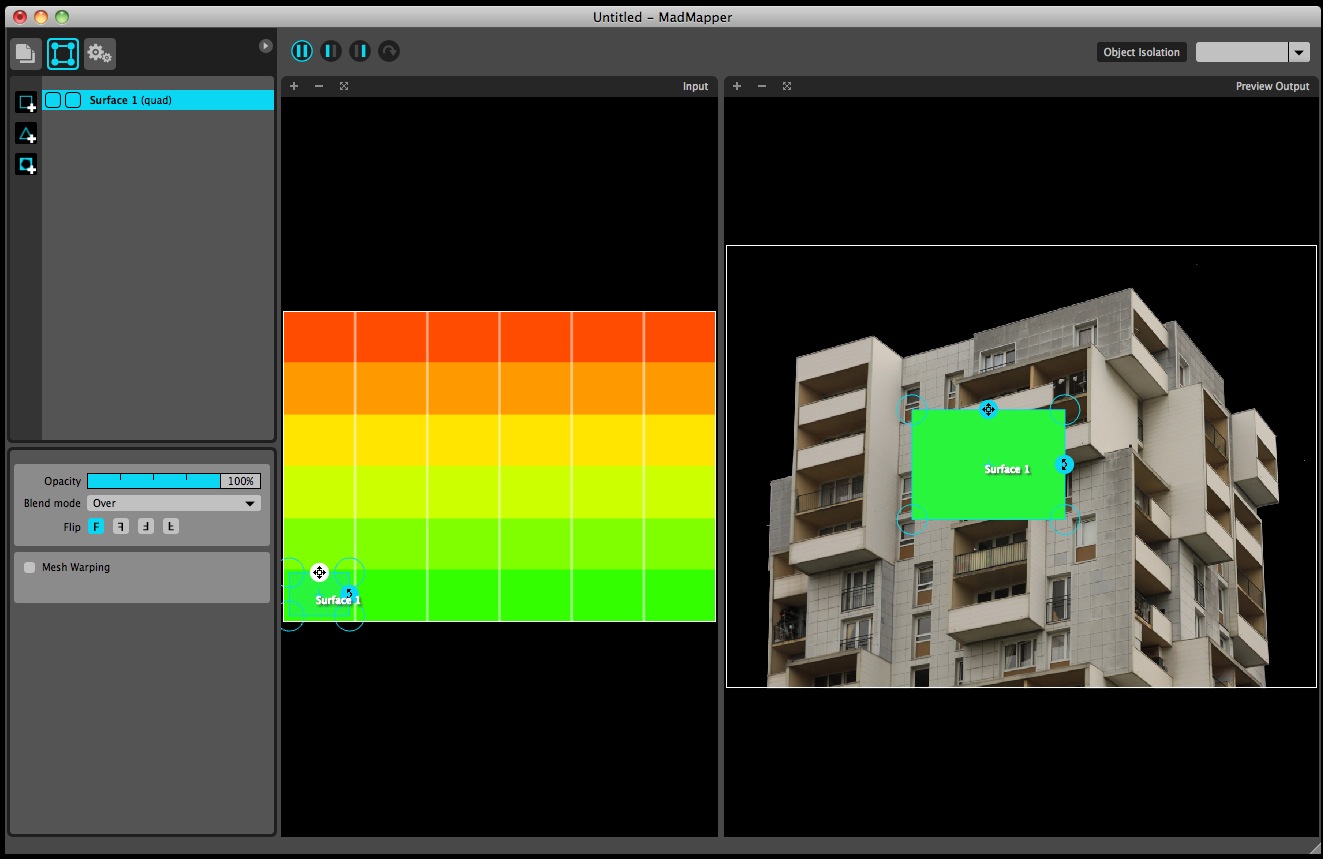Open the gears settings tab

point(99,53)
